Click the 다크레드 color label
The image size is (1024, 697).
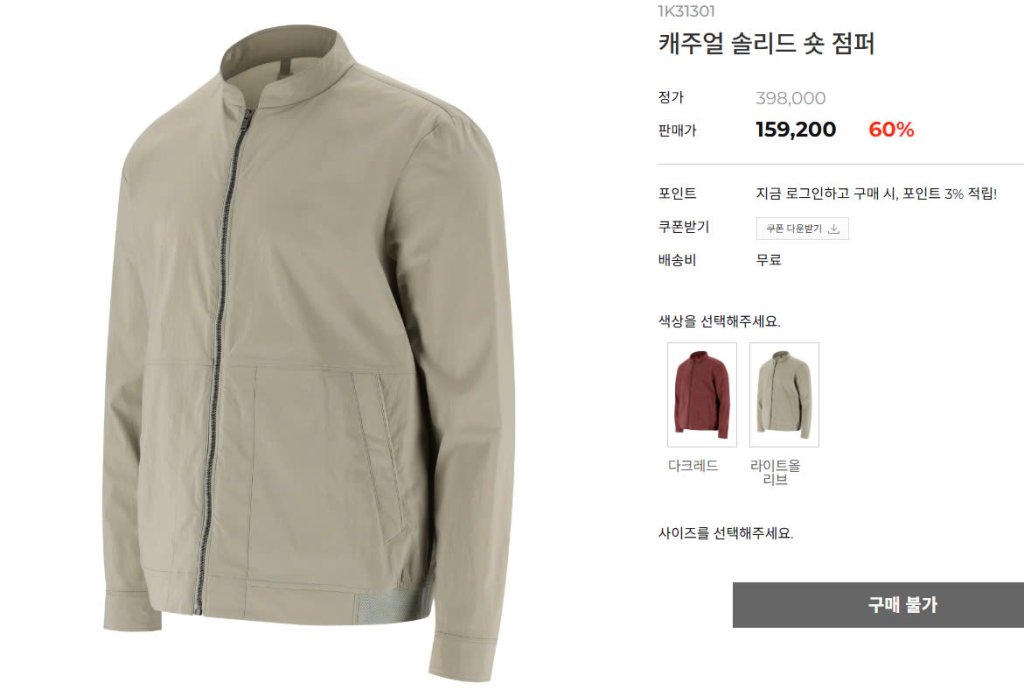693,466
